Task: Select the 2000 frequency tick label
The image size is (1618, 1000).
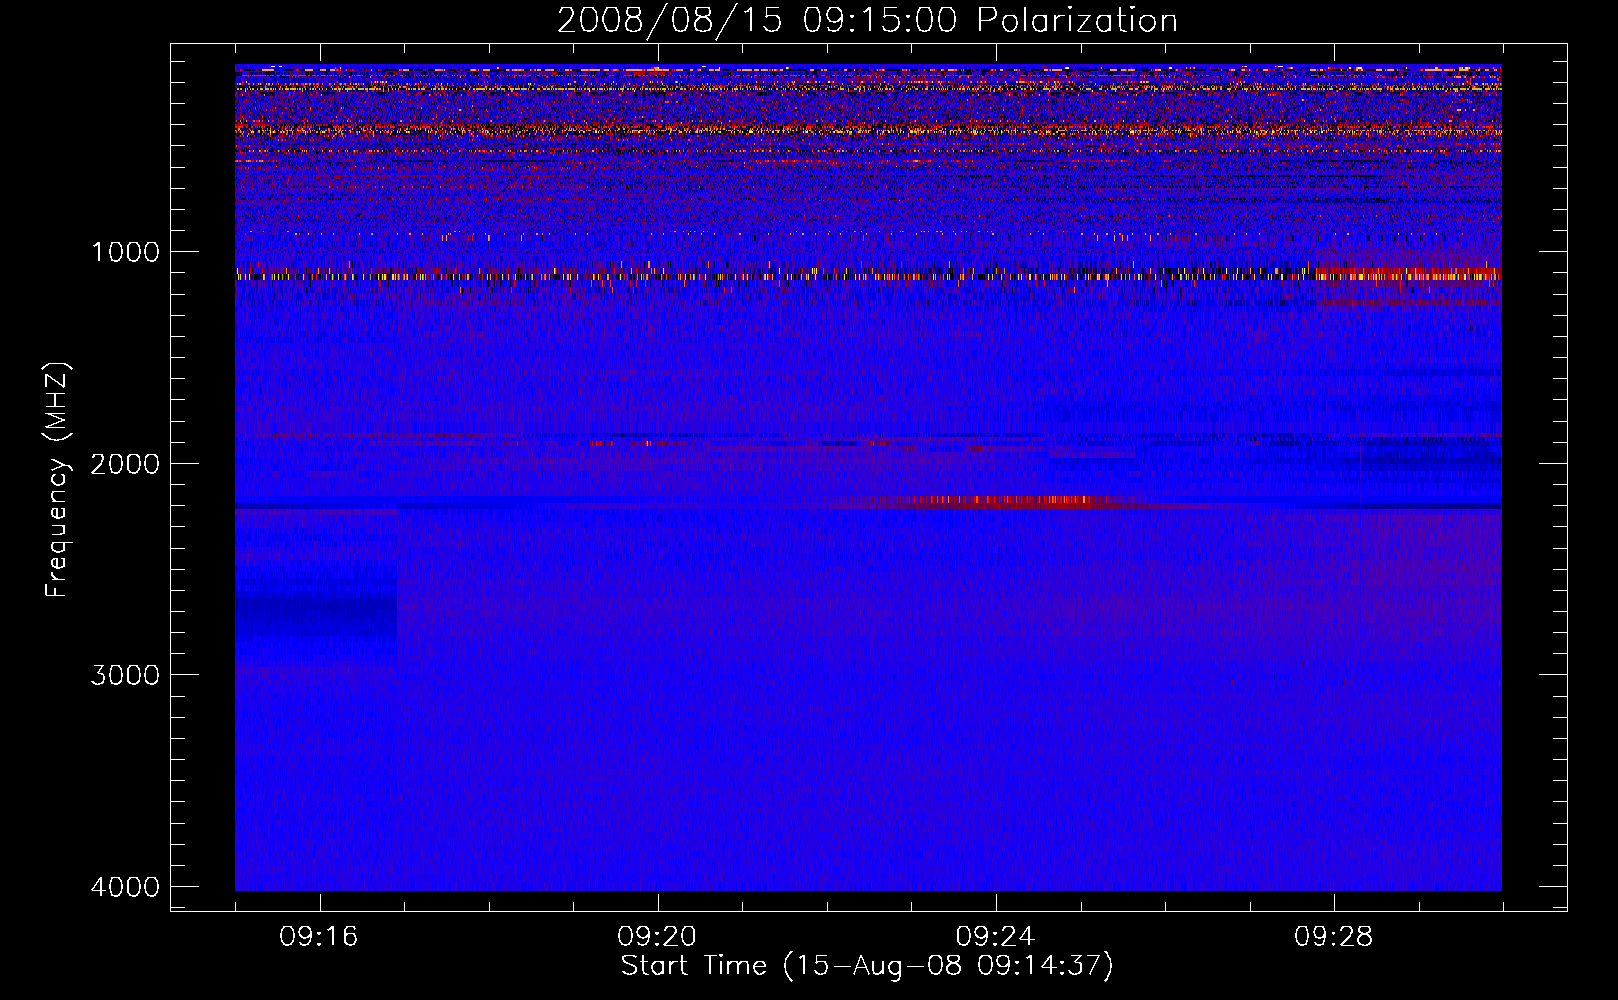Action: tap(125, 463)
